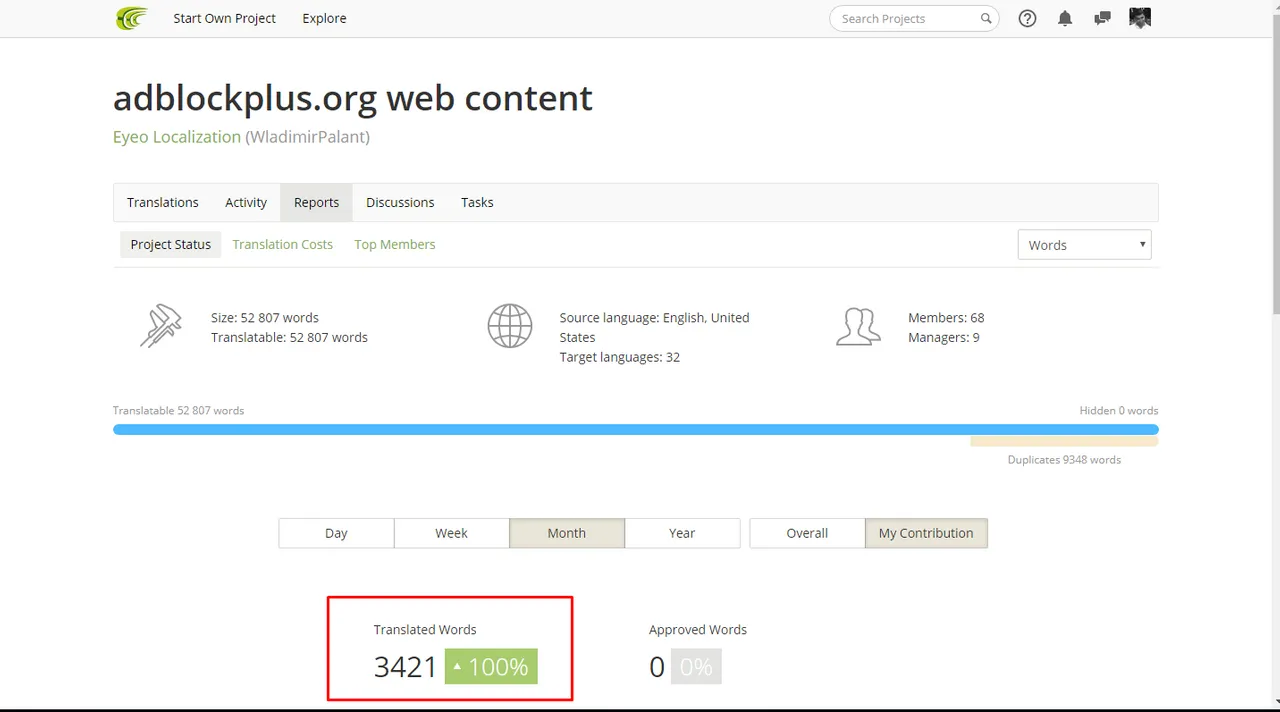This screenshot has height=712, width=1280.
Task: Click the members people icon
Action: point(858,326)
